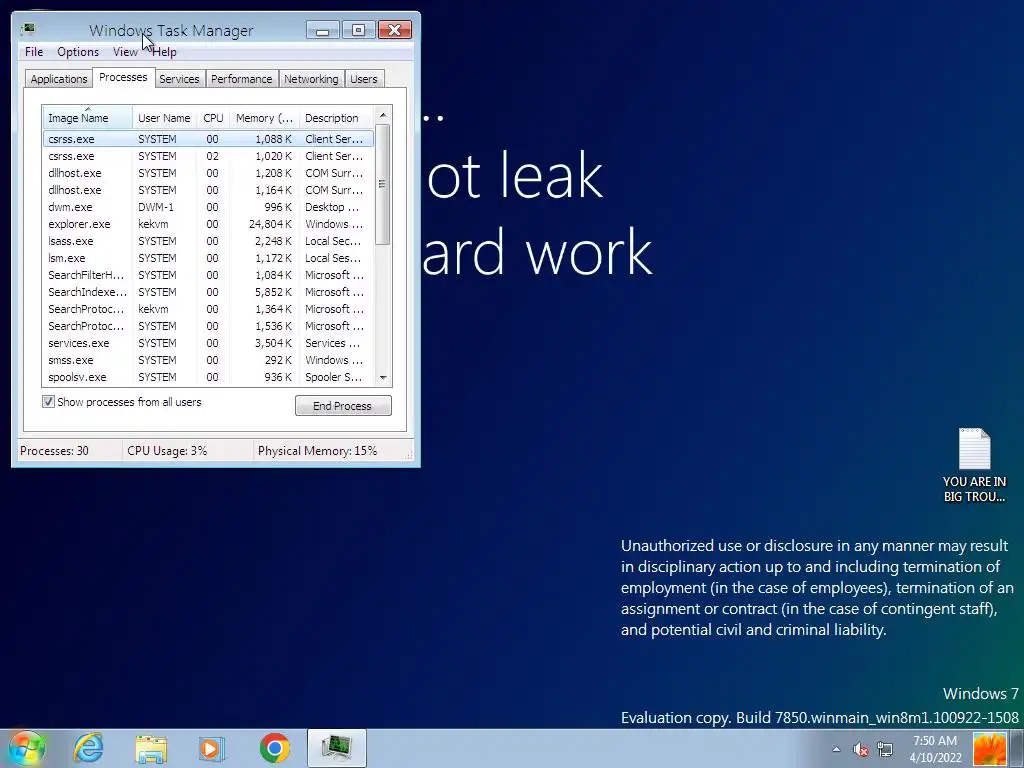Click the process list scroll down arrow
Image resolution: width=1024 pixels, height=768 pixels.
coord(383,377)
